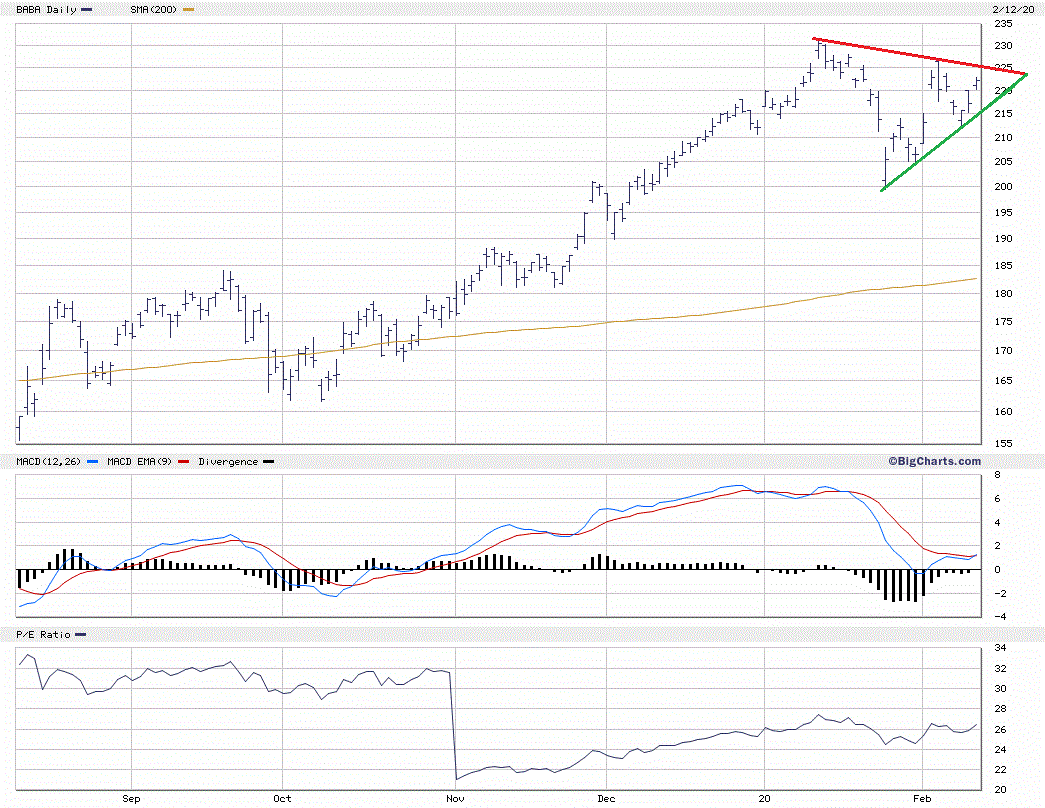Select the "Divergence" legend label
This screenshot has height=808, width=1045.
click(x=228, y=461)
